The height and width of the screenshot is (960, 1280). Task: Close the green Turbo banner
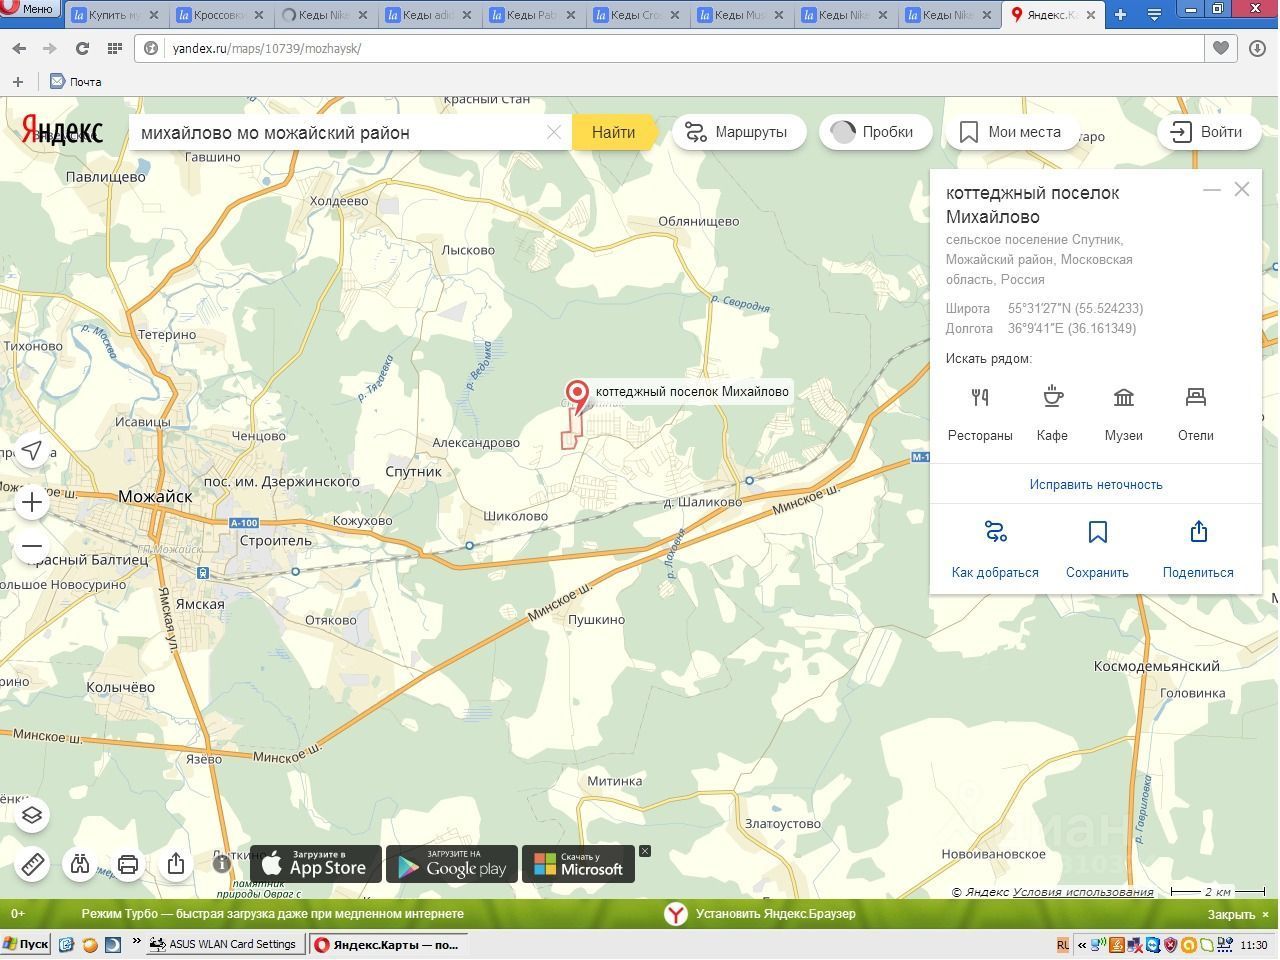coord(1238,914)
